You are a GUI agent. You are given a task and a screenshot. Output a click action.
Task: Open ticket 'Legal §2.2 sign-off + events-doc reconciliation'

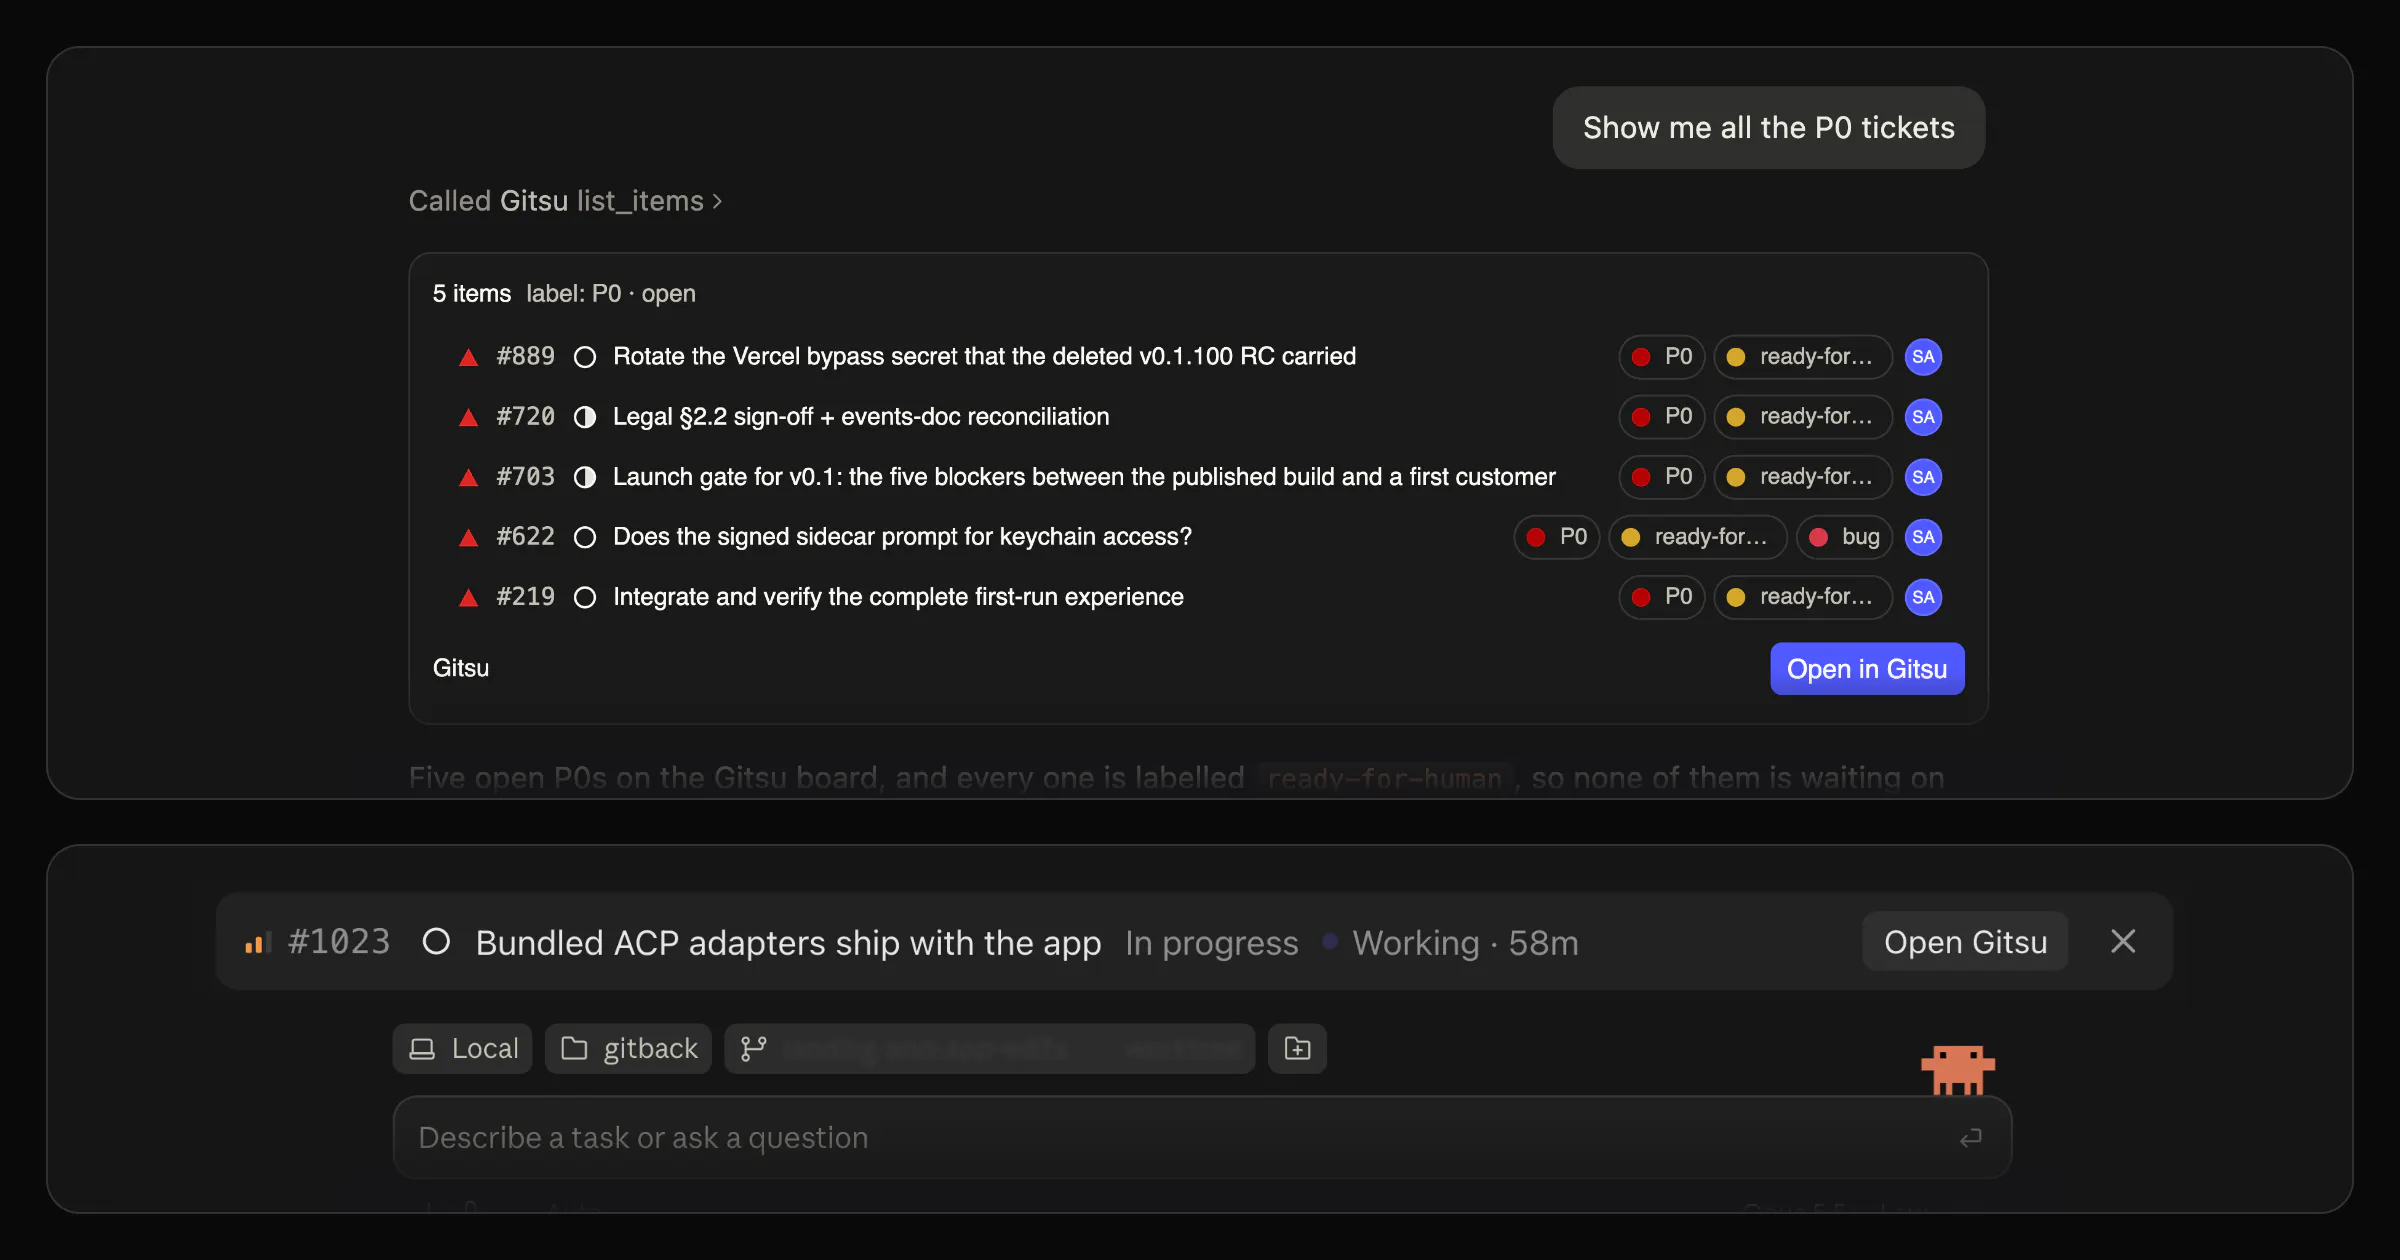pyautogui.click(x=861, y=417)
